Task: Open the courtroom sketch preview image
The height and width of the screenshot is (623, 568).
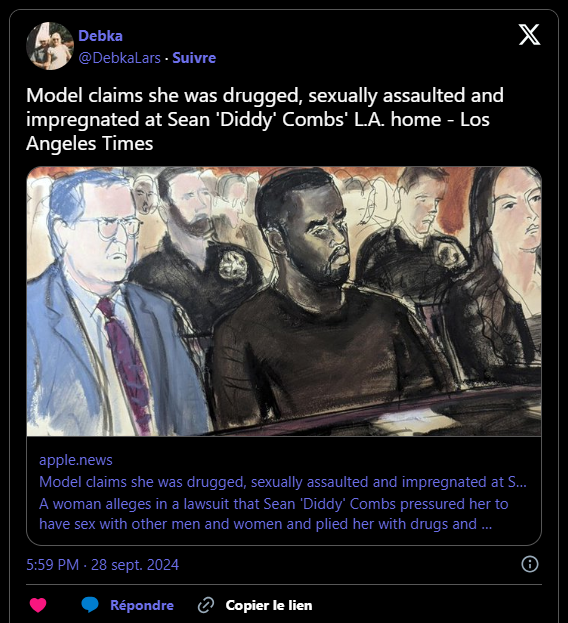Action: (284, 301)
